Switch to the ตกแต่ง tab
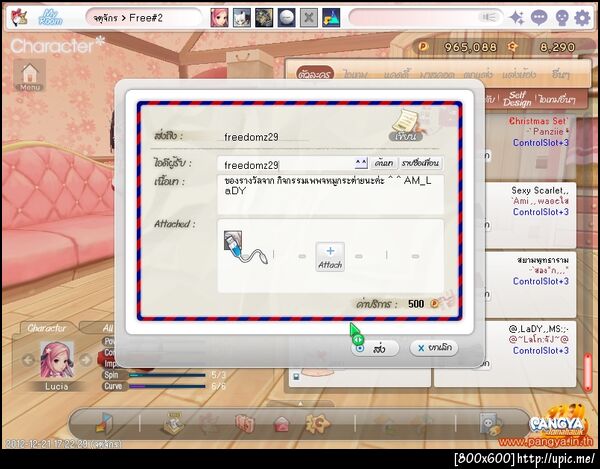Screen dimensions: 600x469 [x=478, y=74]
